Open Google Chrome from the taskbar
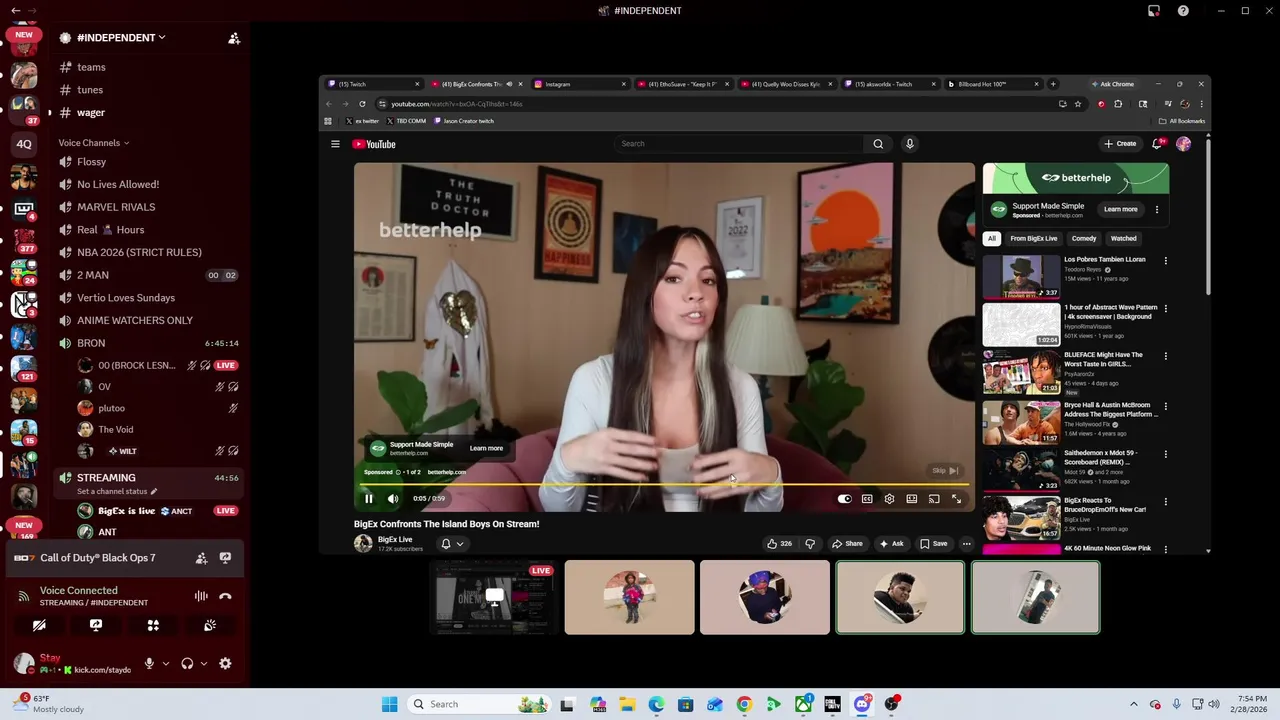Image resolution: width=1280 pixels, height=720 pixels. click(744, 704)
